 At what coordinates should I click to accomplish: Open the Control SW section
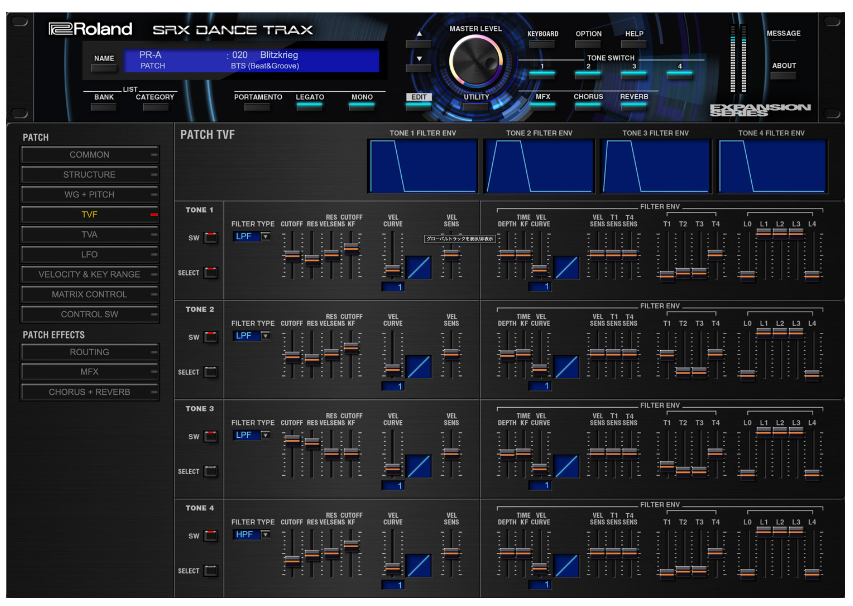[x=90, y=314]
